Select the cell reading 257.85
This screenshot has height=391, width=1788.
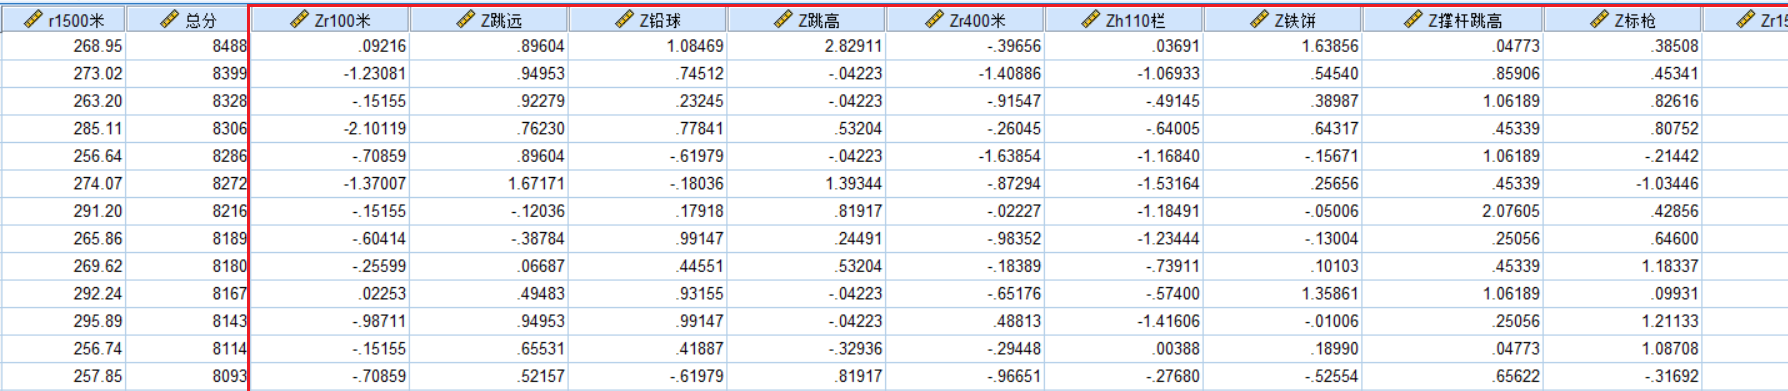[63, 376]
